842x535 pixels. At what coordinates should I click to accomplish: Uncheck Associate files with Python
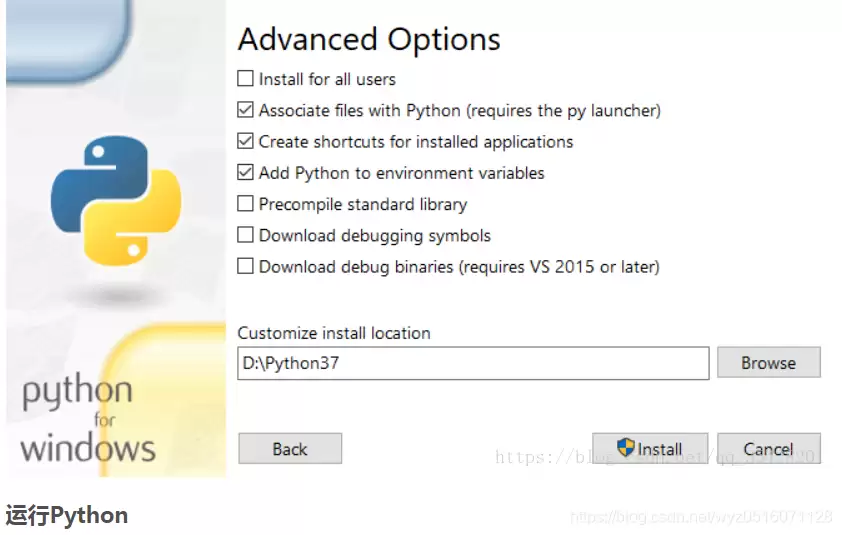click(246, 110)
